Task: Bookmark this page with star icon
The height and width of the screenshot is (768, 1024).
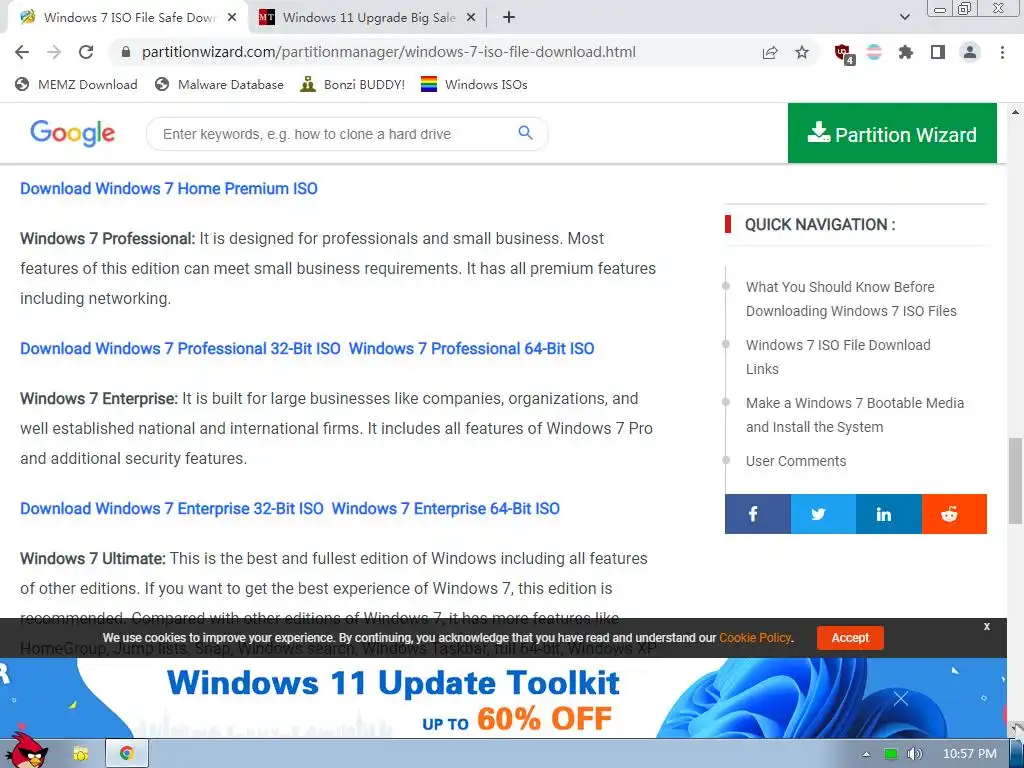Action: tap(802, 52)
